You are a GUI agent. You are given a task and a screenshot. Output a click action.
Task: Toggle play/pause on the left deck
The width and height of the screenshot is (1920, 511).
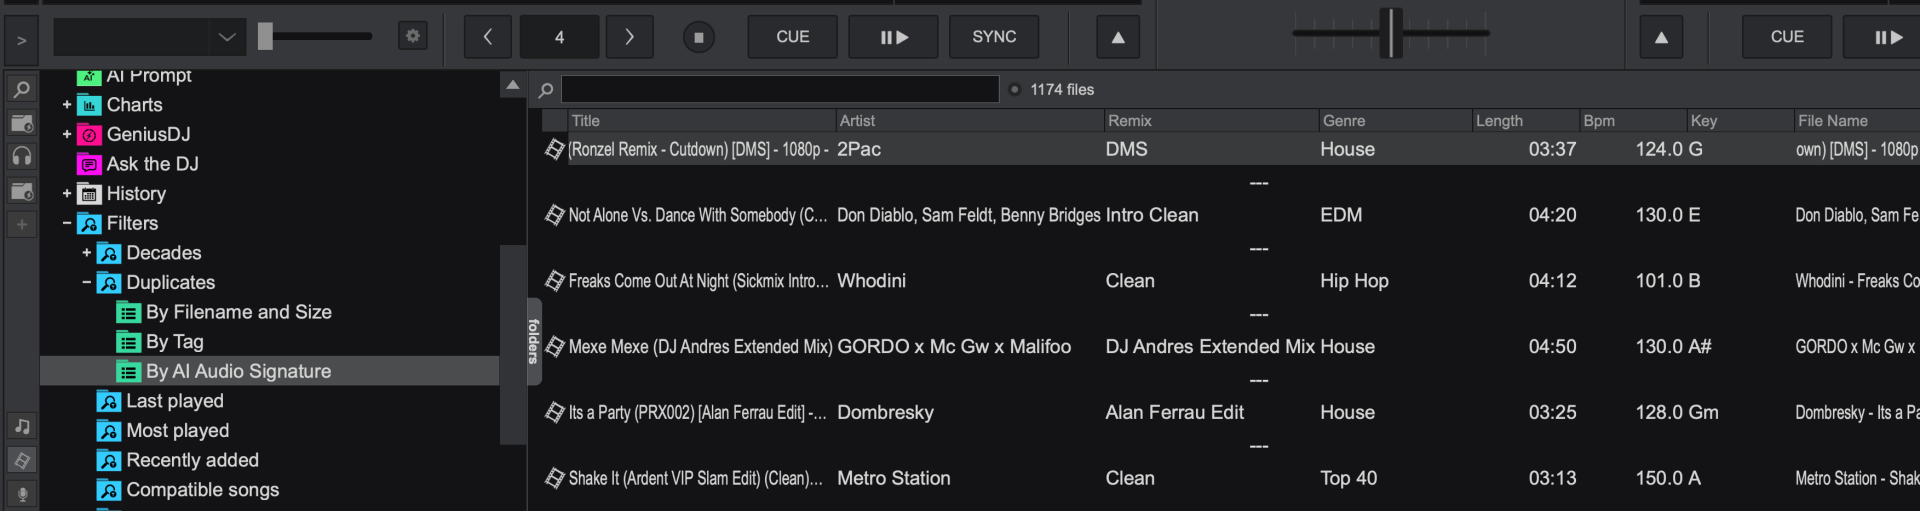(893, 37)
